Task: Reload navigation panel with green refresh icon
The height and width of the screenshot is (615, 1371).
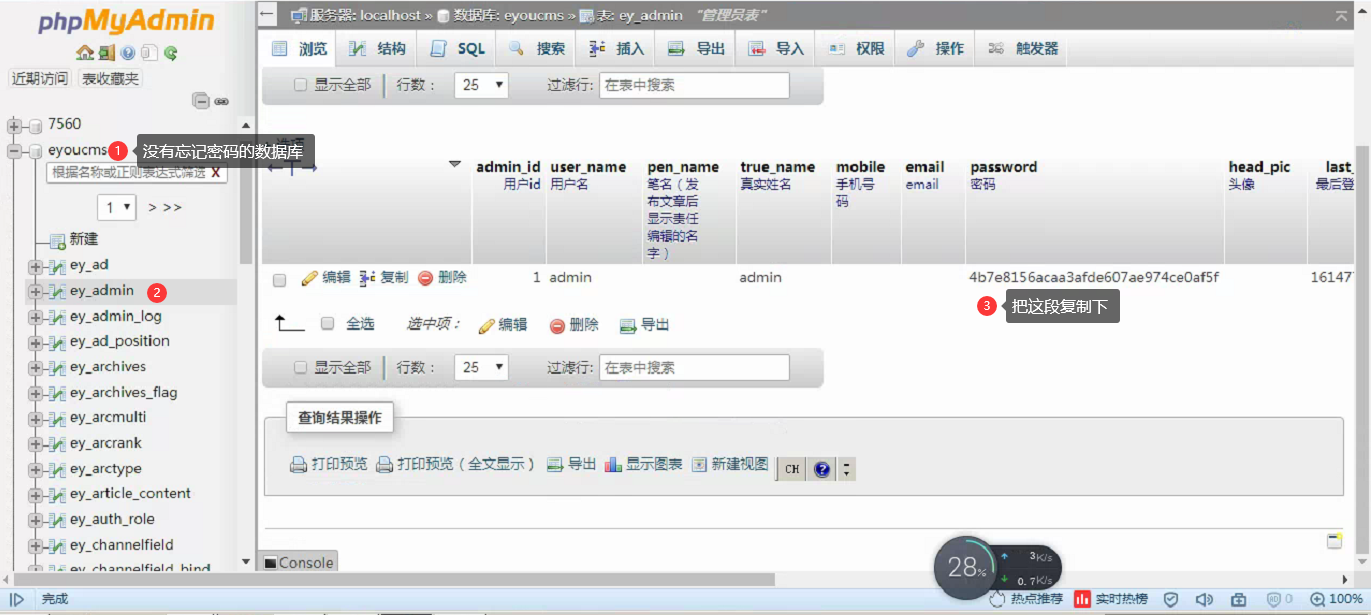Action: (170, 53)
